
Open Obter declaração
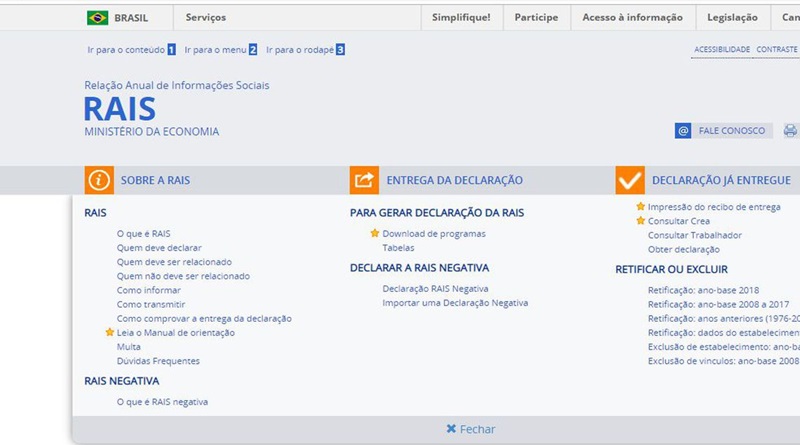[x=684, y=250]
